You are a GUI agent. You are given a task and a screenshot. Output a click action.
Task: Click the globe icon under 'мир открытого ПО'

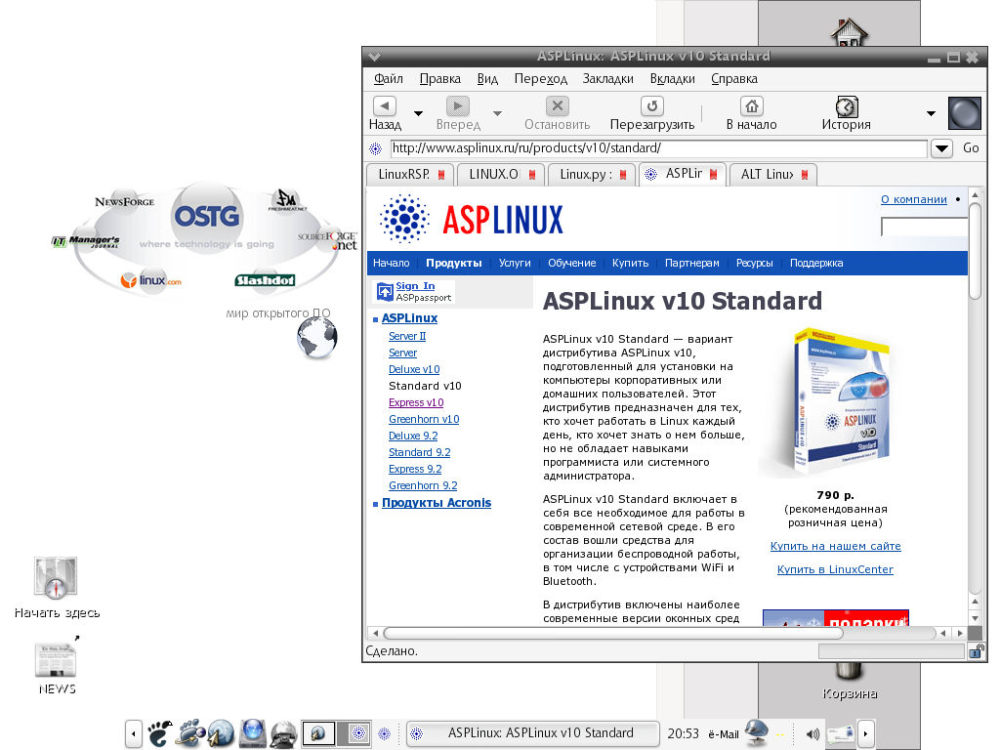point(317,337)
